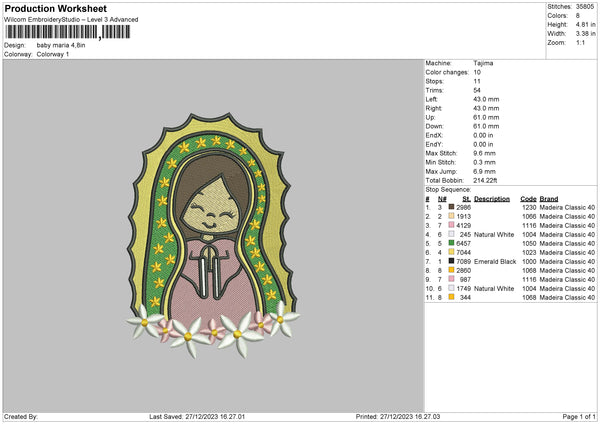Screen dimensions: 600x424
Task: Select the white swatch with stitch count 1749
Action: tap(452, 288)
